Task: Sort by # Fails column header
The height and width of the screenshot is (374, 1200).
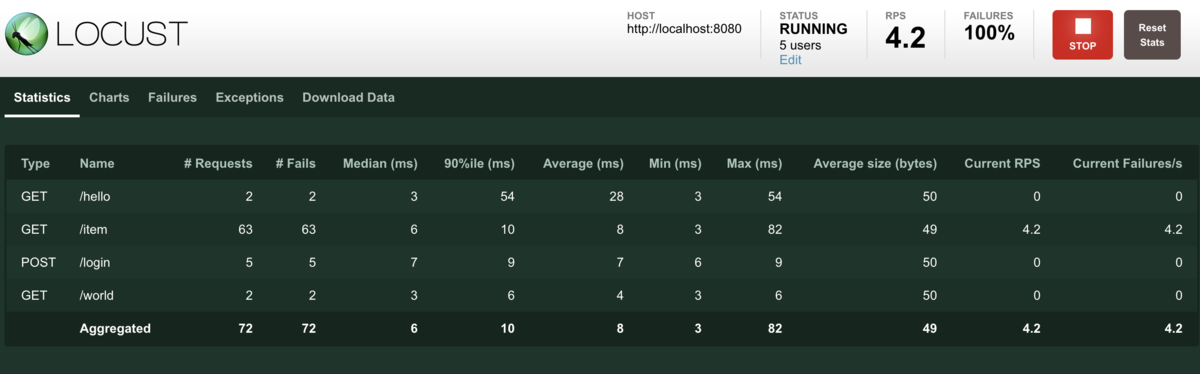Action: tap(295, 163)
